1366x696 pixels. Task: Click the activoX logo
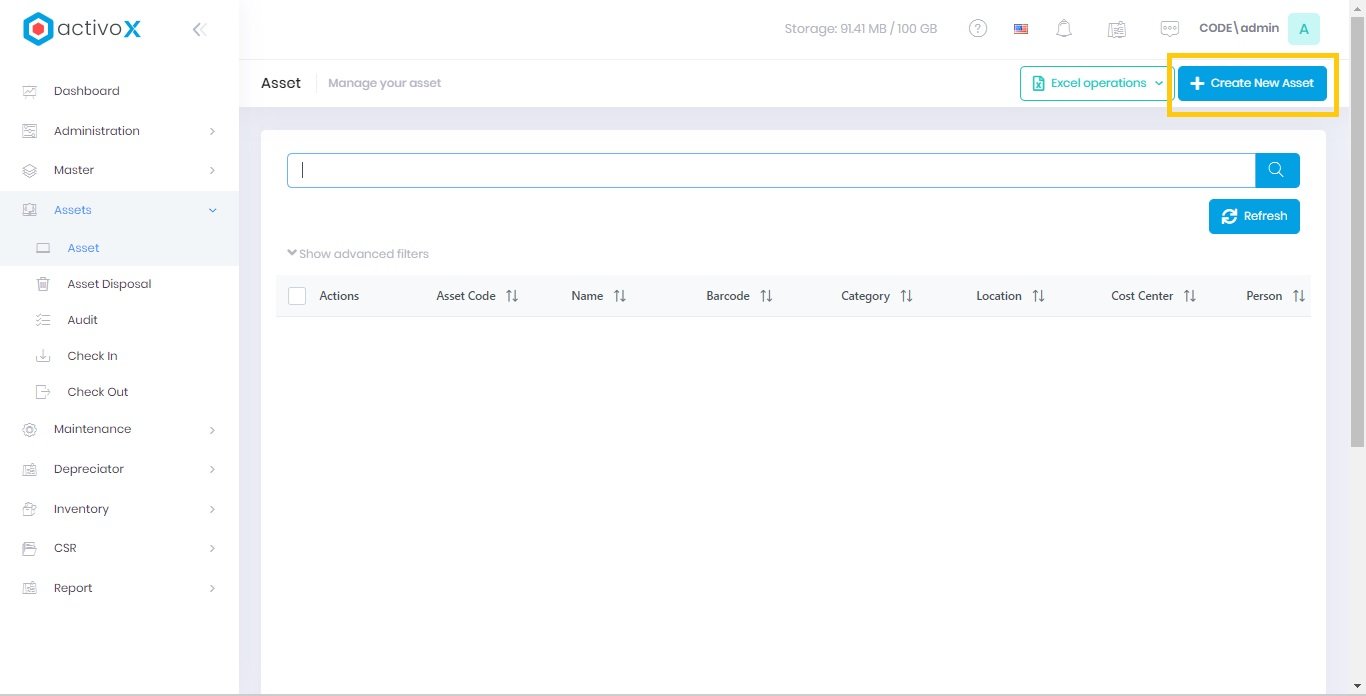click(82, 29)
